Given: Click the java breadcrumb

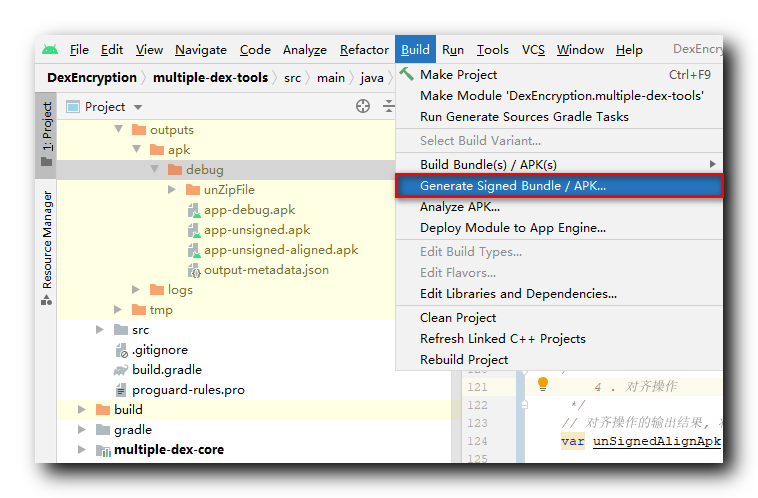Looking at the screenshot, I should coord(371,78).
